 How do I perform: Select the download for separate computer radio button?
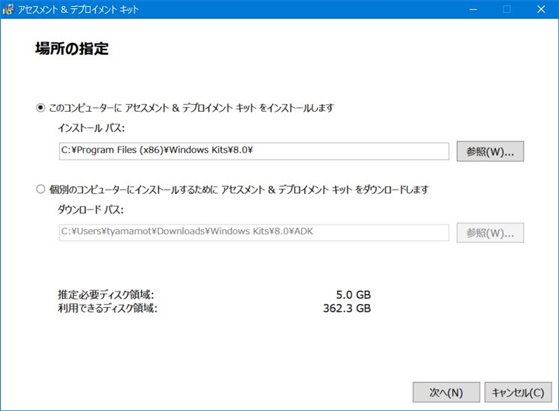click(41, 189)
